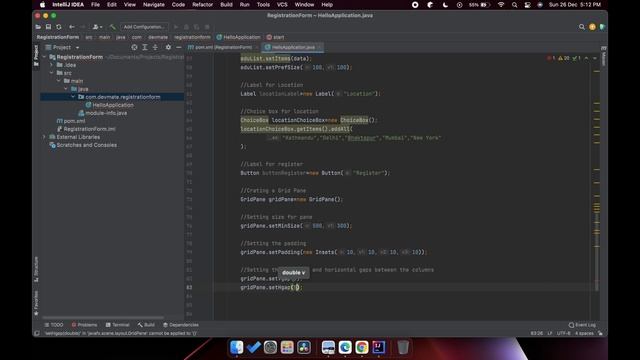This screenshot has height=360, width=640.
Task: Open Launchpad from the Dock
Action: pyautogui.click(x=287, y=347)
